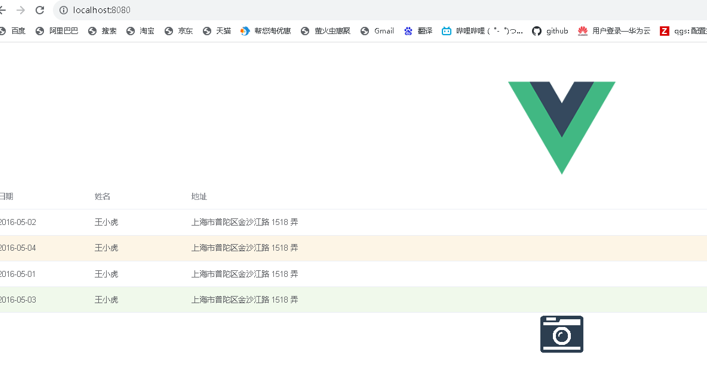
Task: Open the 京东 bookmark
Action: [x=179, y=31]
